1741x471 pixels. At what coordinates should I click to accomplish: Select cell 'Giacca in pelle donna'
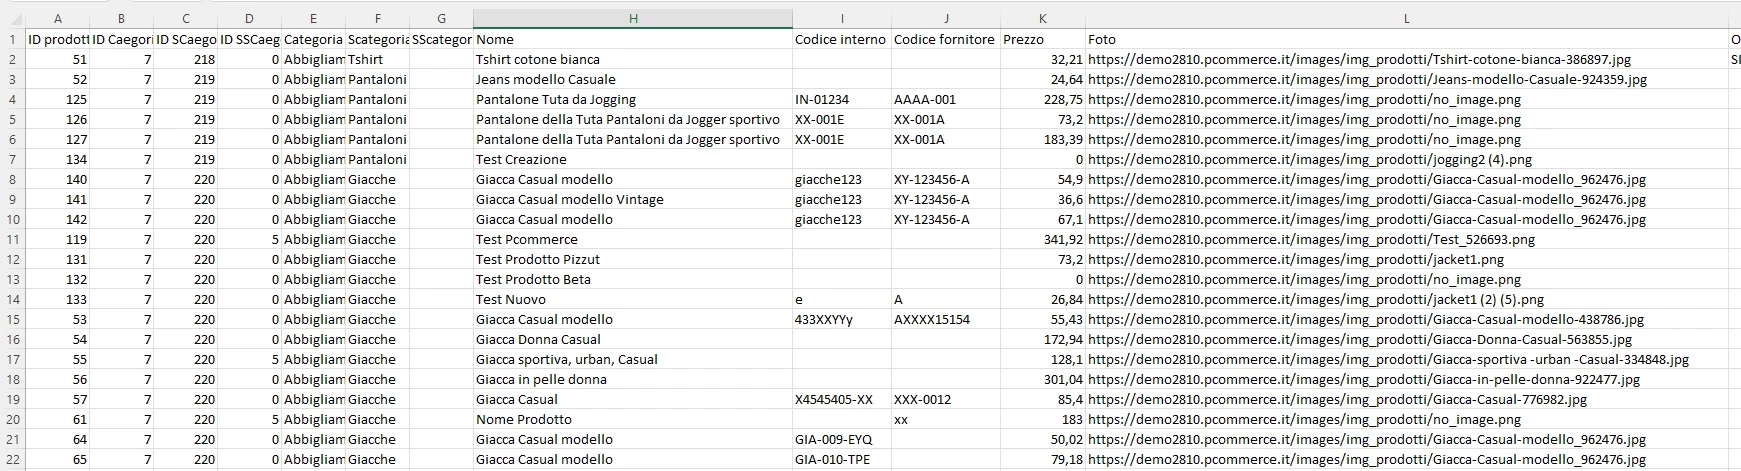[633, 379]
